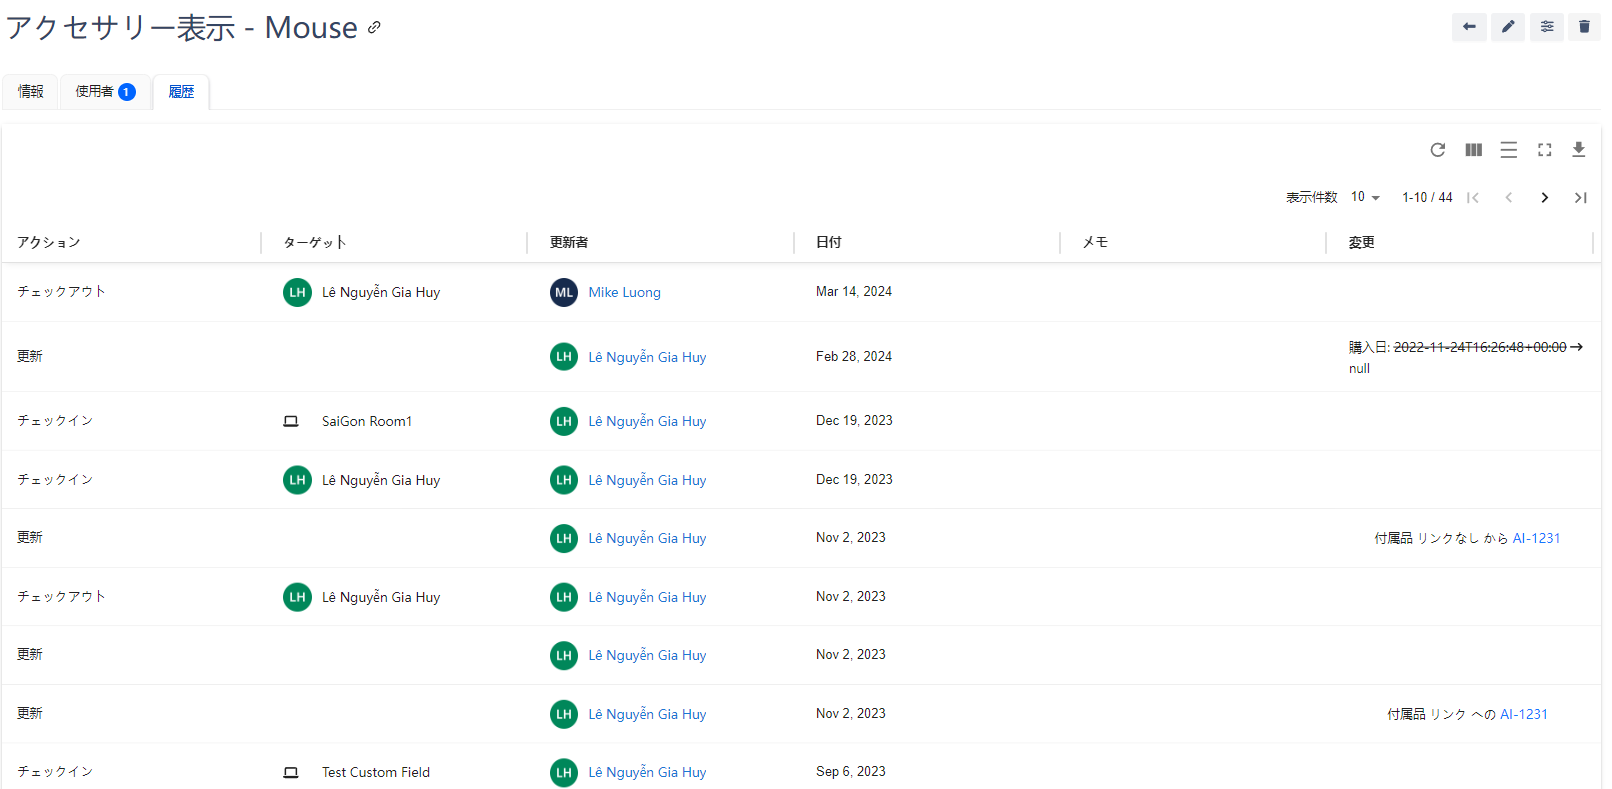
Task: Change table row density
Action: tap(1508, 150)
